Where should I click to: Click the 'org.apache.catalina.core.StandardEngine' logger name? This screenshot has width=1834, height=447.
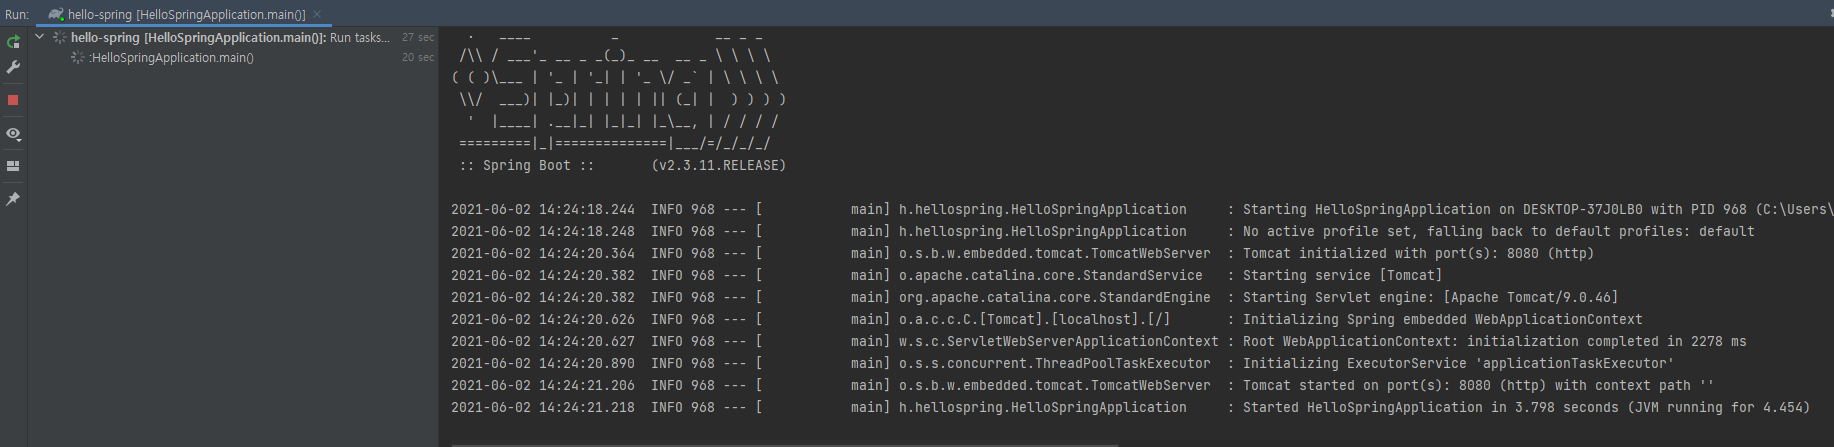coord(1055,298)
